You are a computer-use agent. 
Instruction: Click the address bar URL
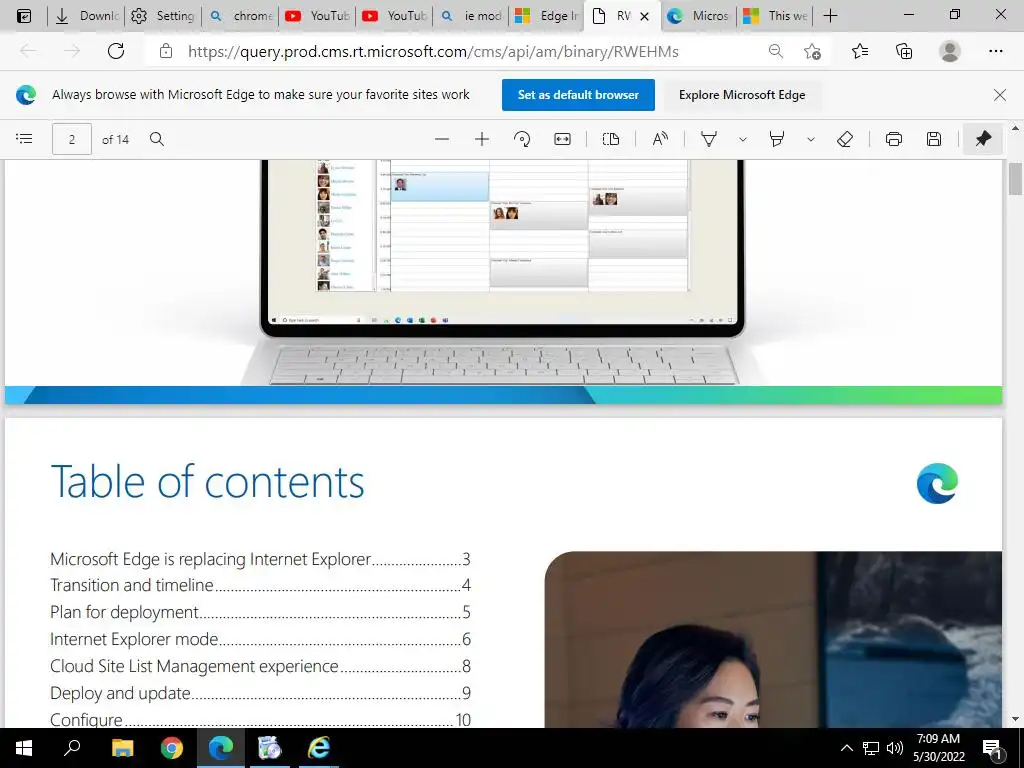(433, 52)
